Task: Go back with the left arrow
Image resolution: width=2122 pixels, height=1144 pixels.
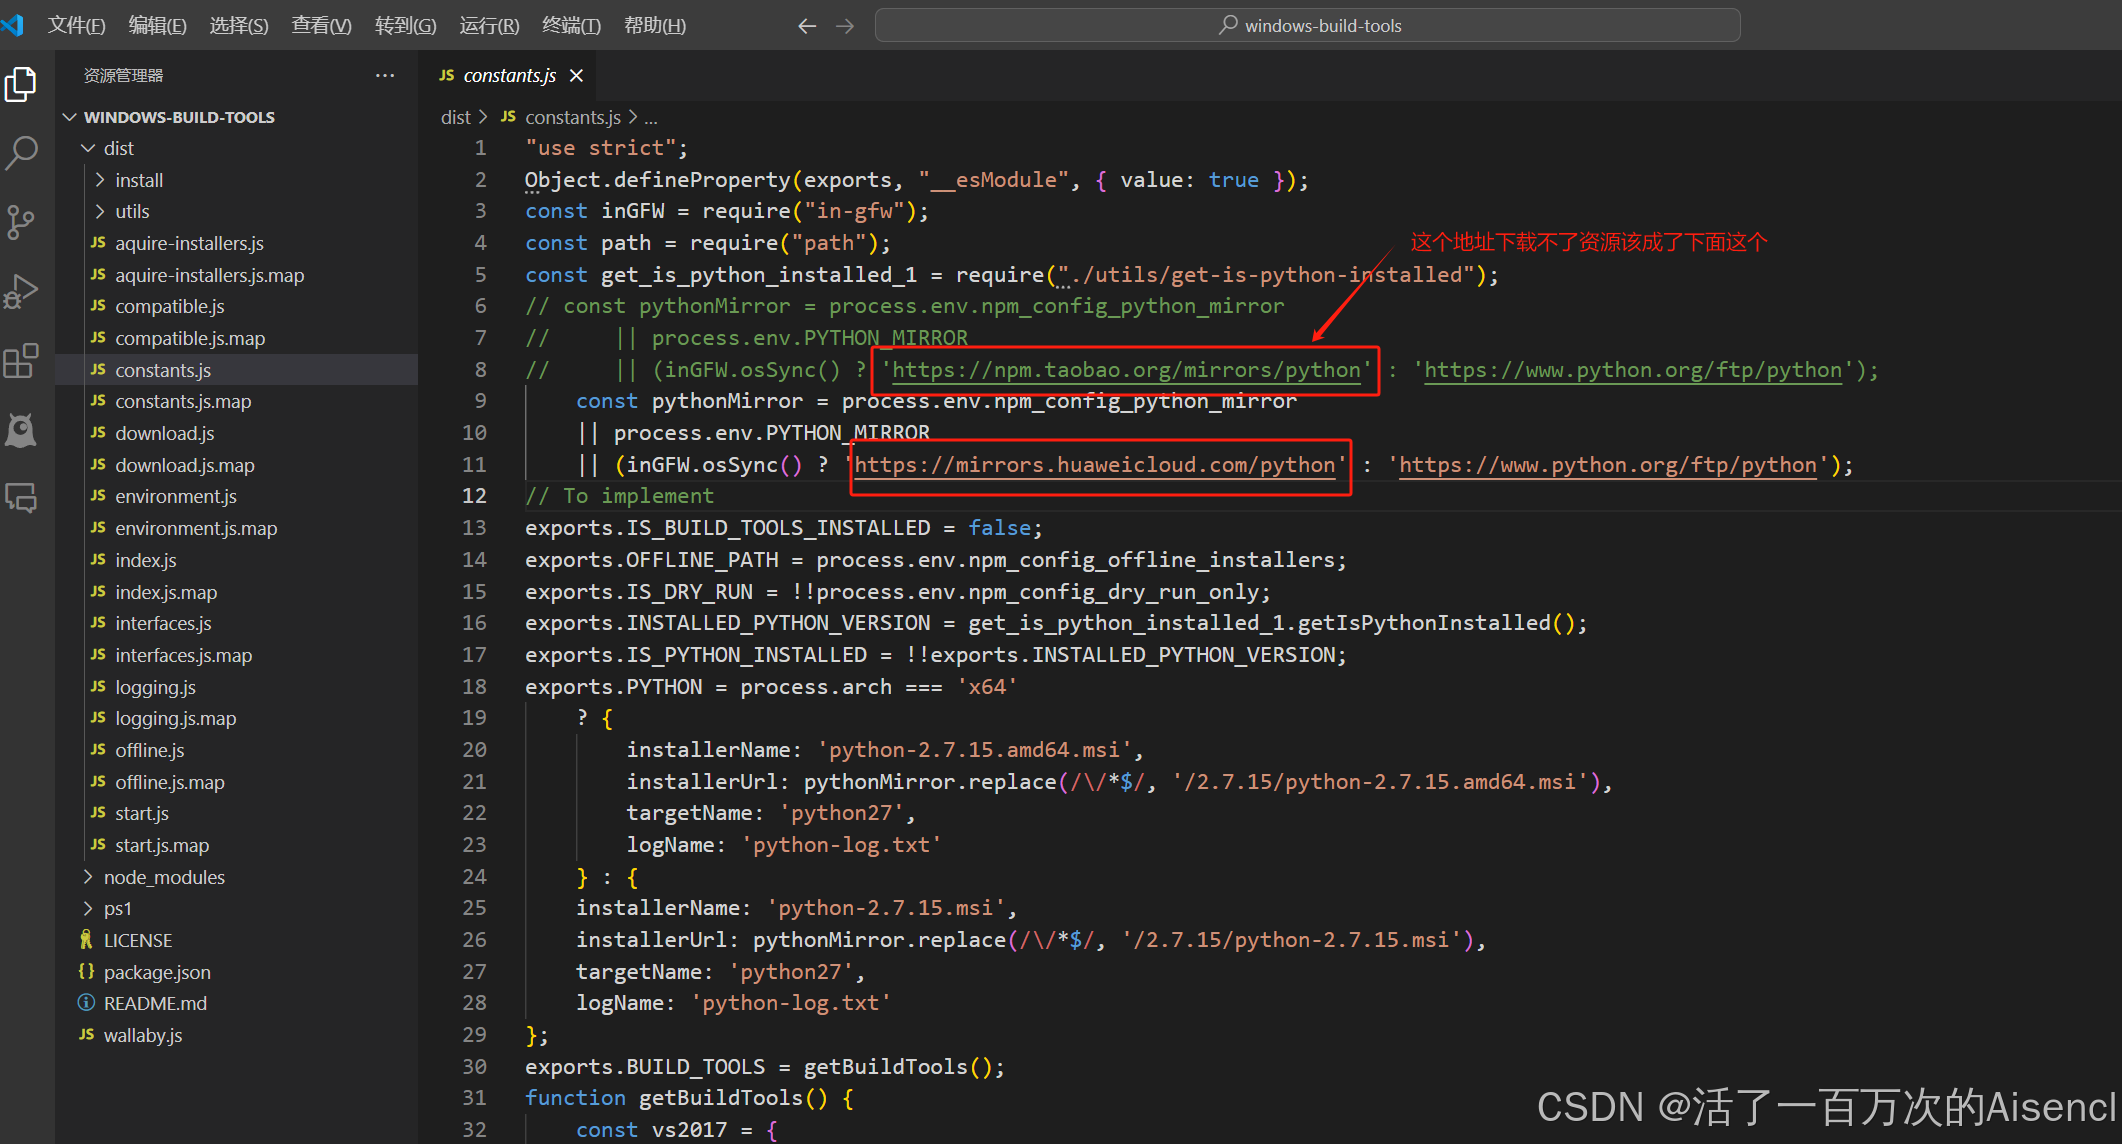Action: pos(807,26)
